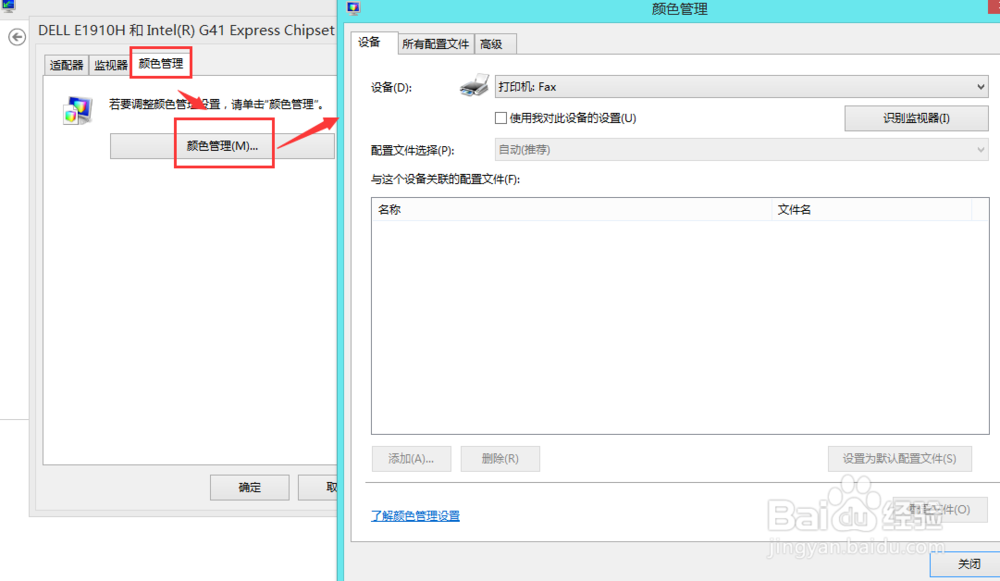This screenshot has width=1000, height=581.
Task: Click the 删除(R) button
Action: (x=500, y=458)
